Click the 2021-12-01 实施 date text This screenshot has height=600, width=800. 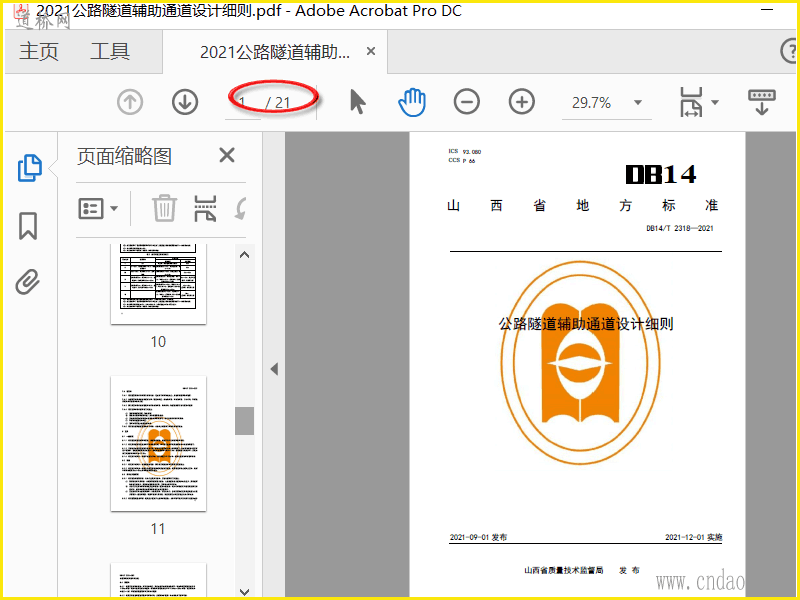[x=693, y=537]
